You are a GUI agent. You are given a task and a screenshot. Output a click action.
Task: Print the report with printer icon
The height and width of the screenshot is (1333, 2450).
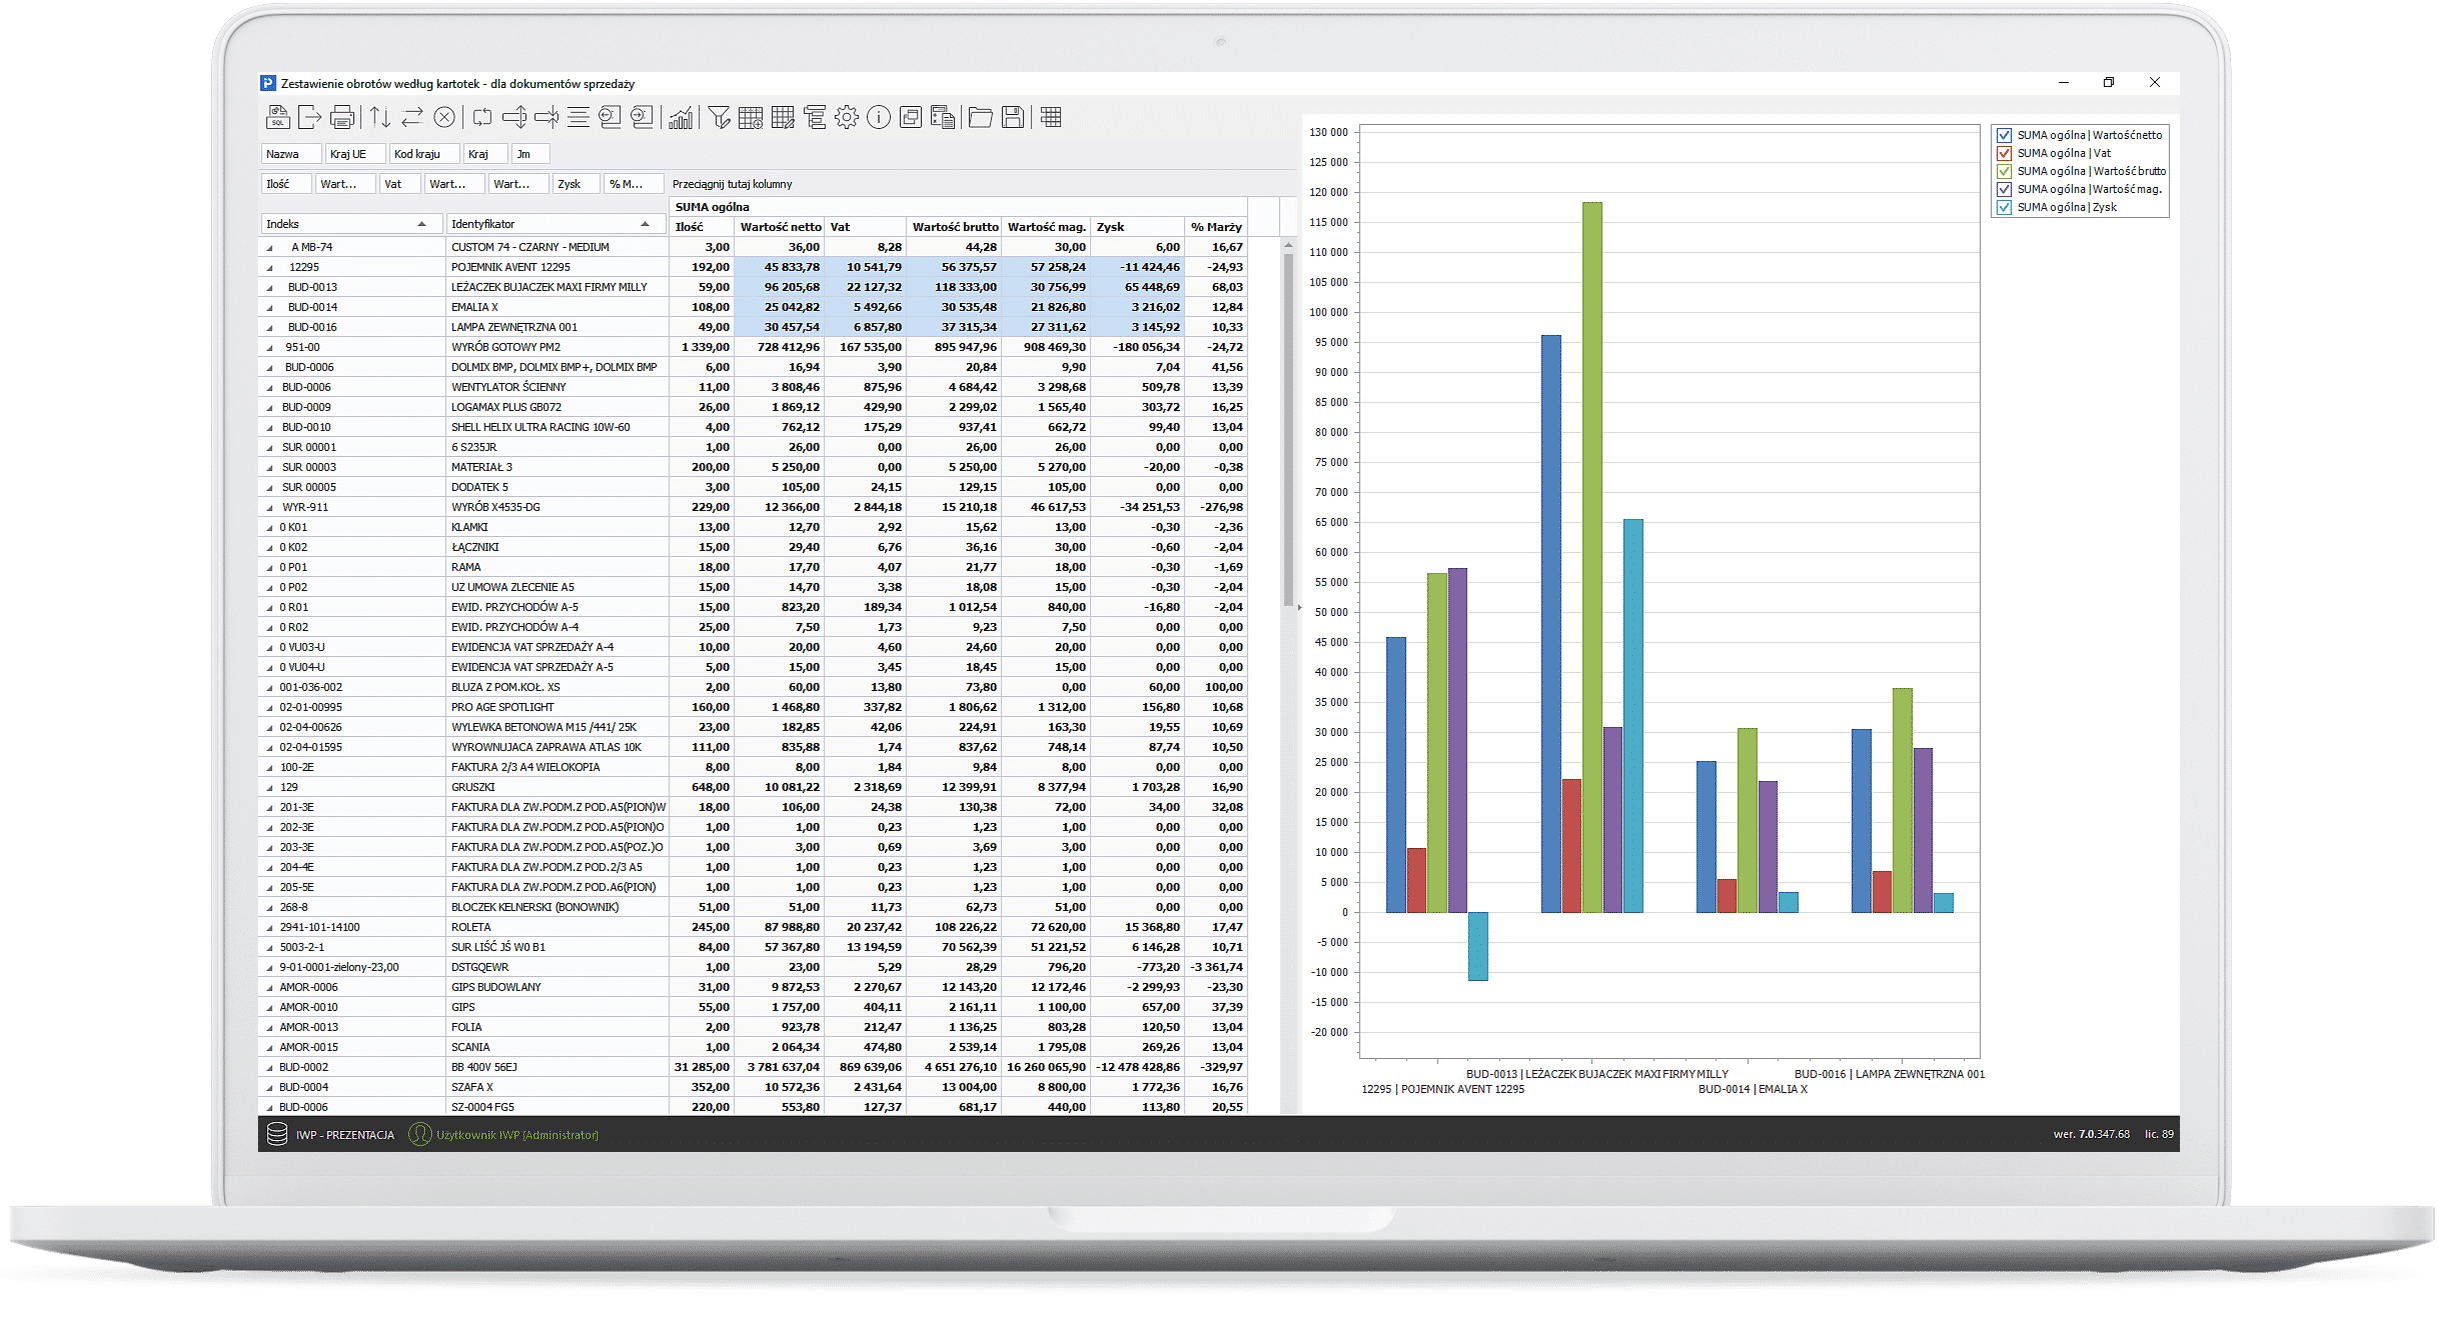[x=342, y=118]
